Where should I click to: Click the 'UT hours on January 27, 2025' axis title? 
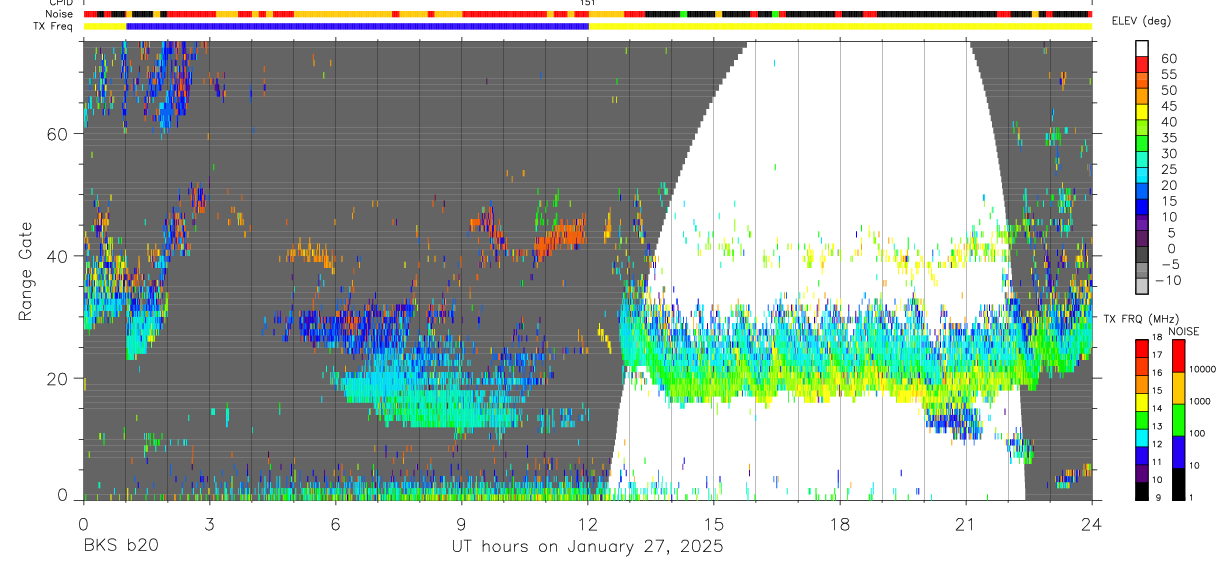tap(585, 547)
